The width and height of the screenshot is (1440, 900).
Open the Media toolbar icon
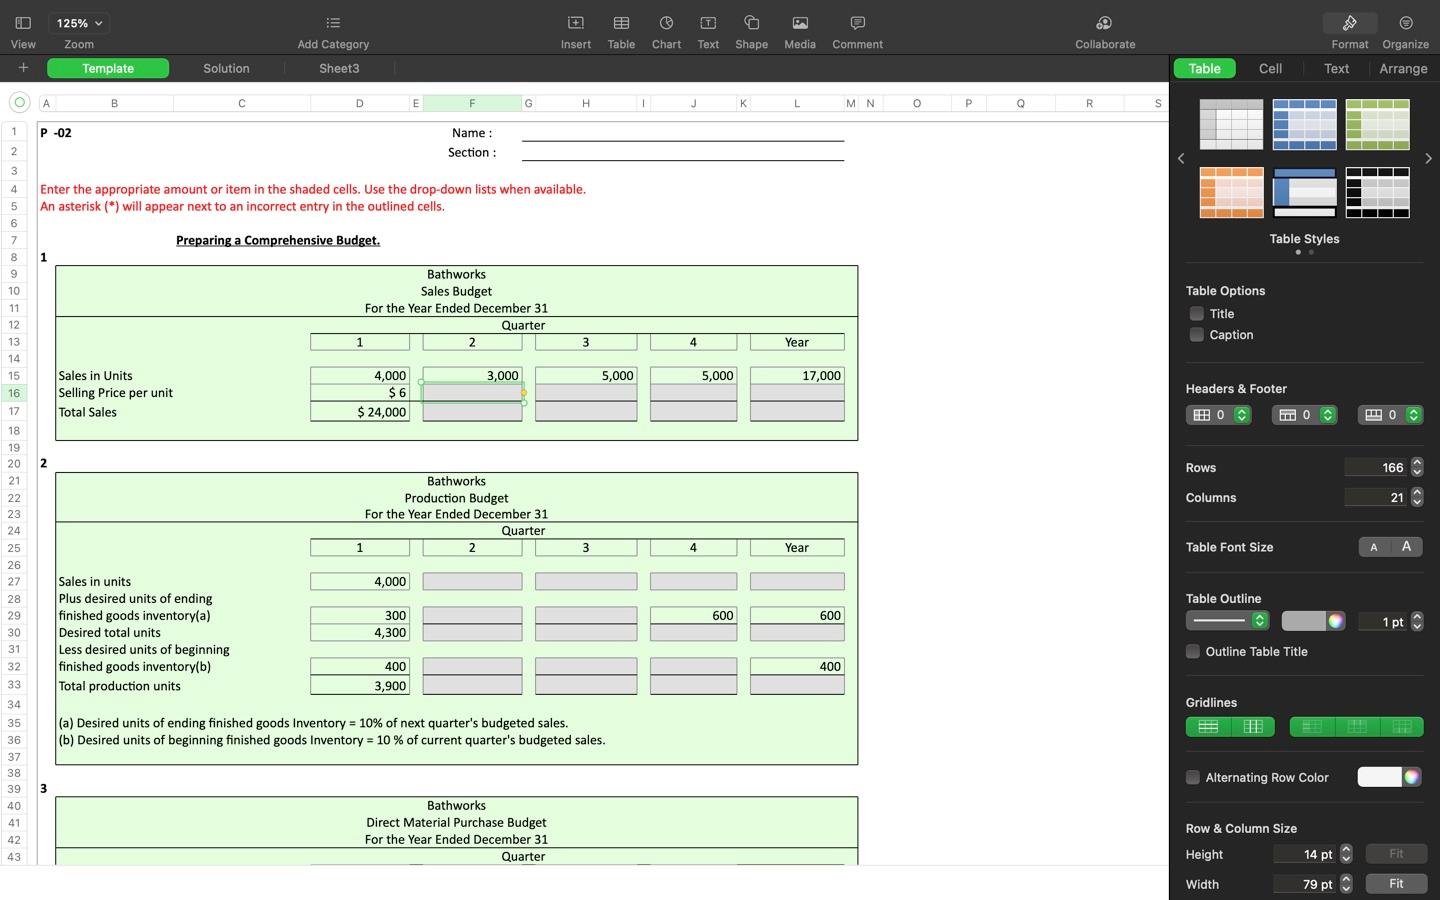point(800,23)
